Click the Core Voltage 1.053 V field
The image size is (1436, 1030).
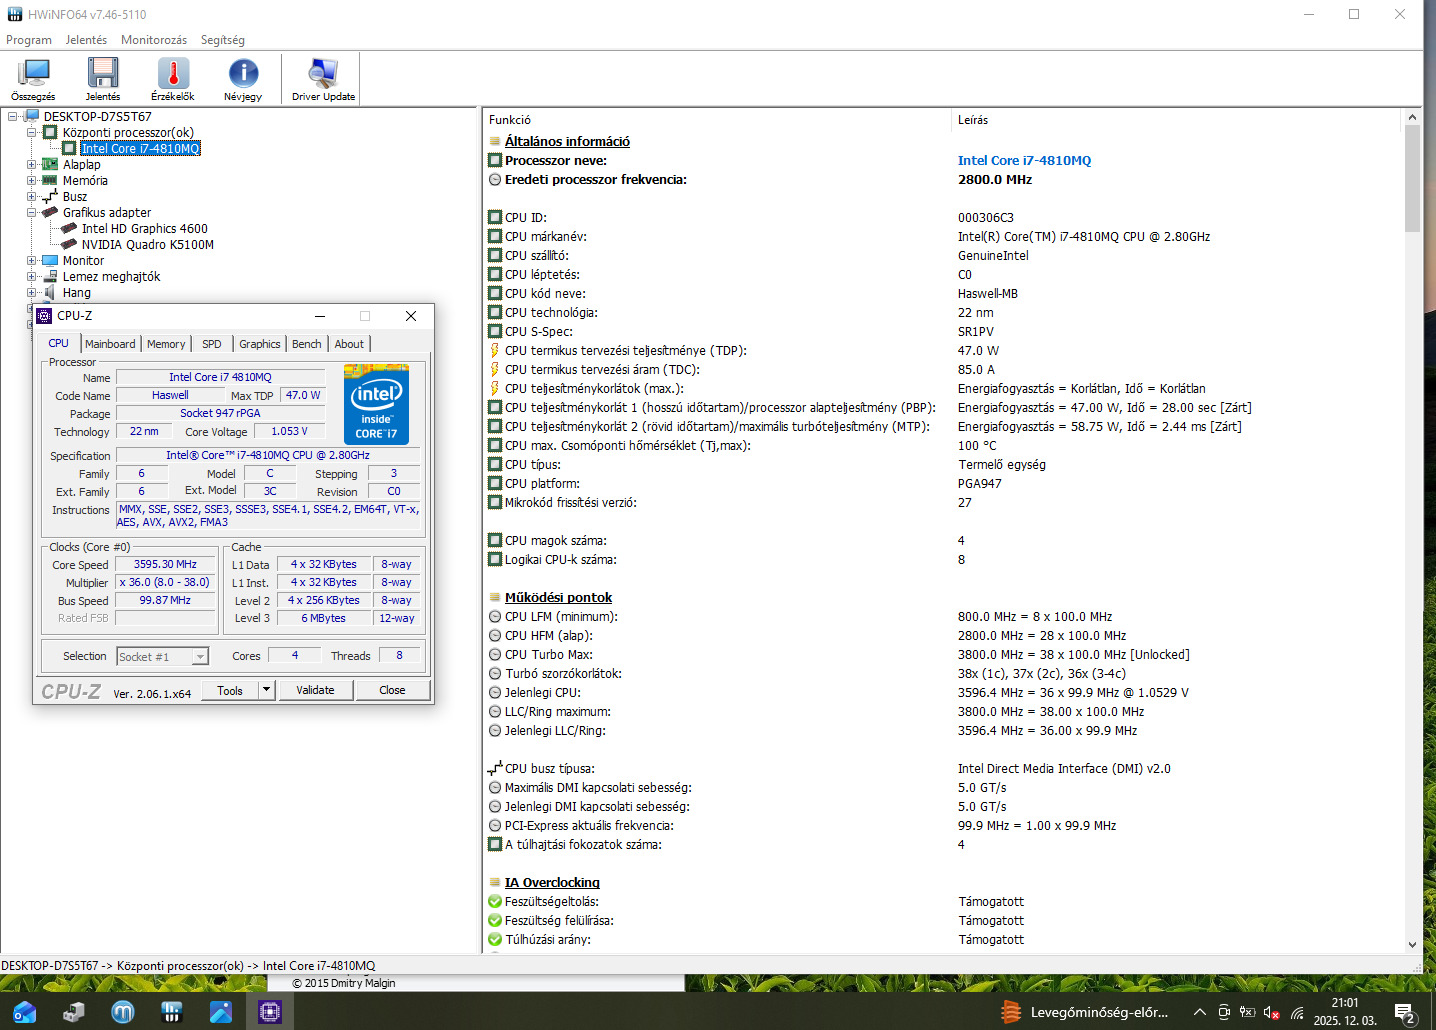coord(289,431)
